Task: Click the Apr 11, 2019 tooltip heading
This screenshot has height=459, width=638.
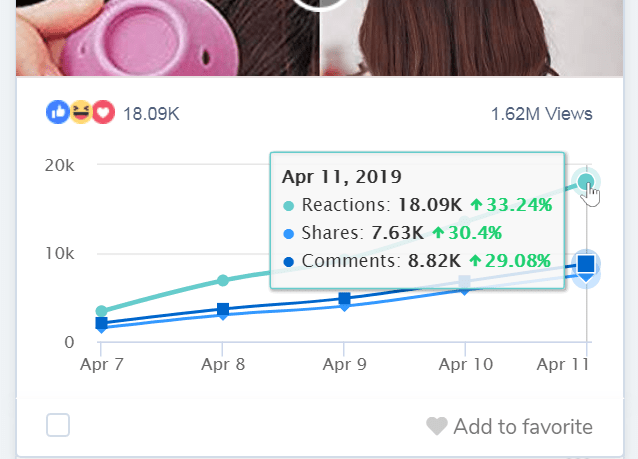Action: (x=341, y=177)
